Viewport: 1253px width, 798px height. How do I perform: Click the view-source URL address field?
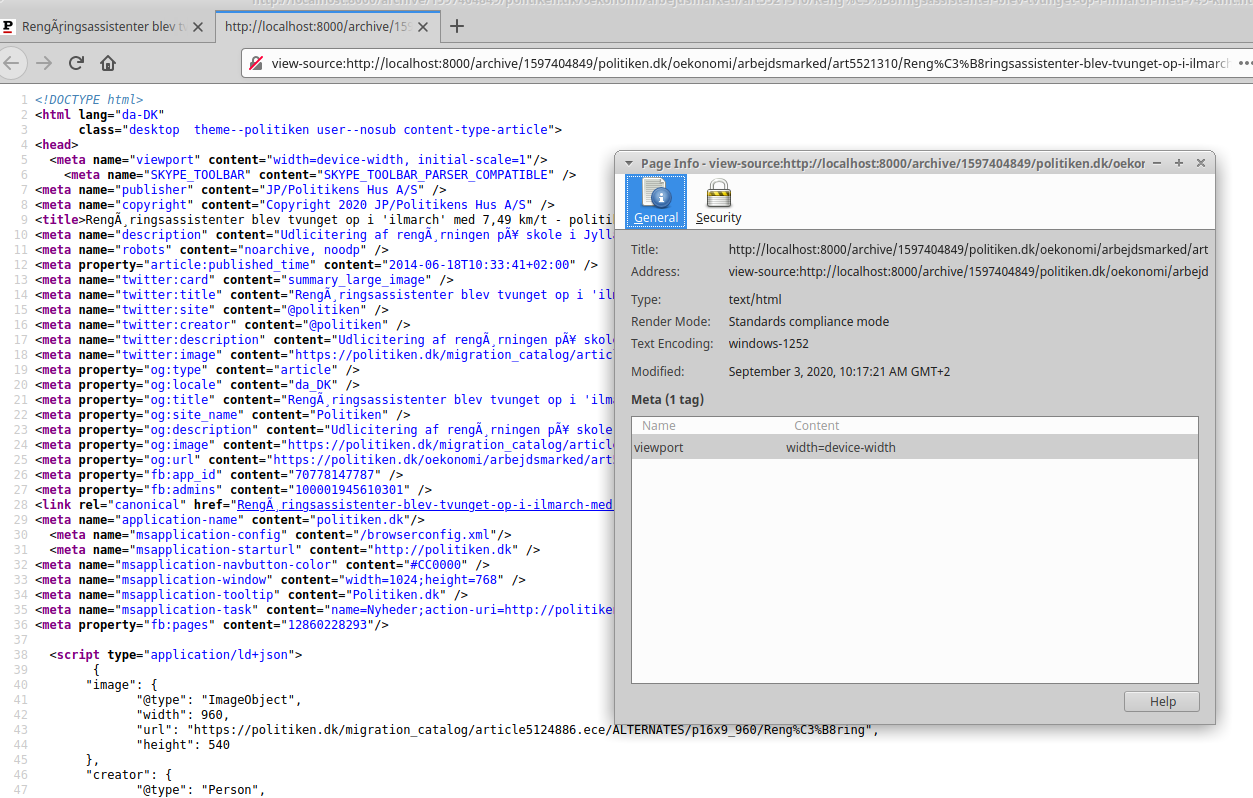tap(750, 63)
